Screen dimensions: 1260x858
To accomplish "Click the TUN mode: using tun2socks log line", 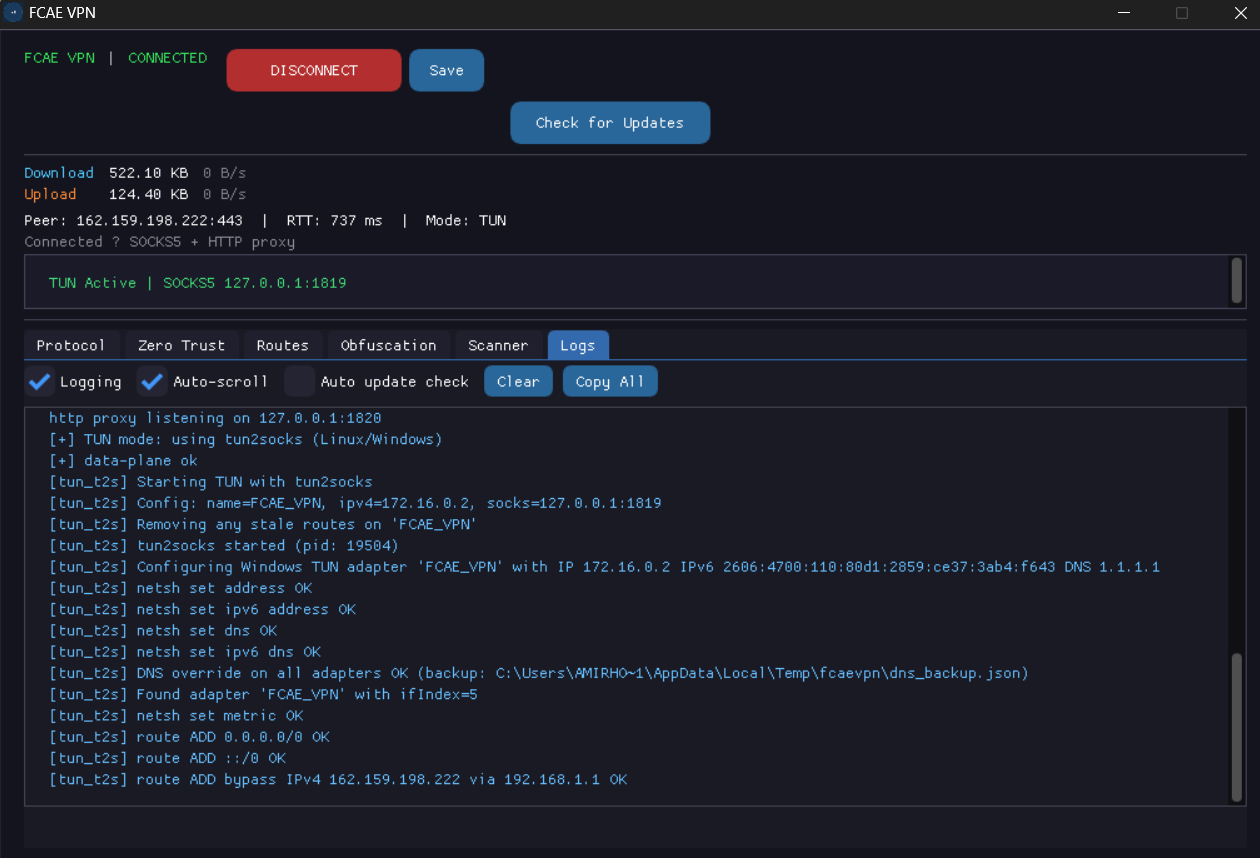I will [x=245, y=439].
